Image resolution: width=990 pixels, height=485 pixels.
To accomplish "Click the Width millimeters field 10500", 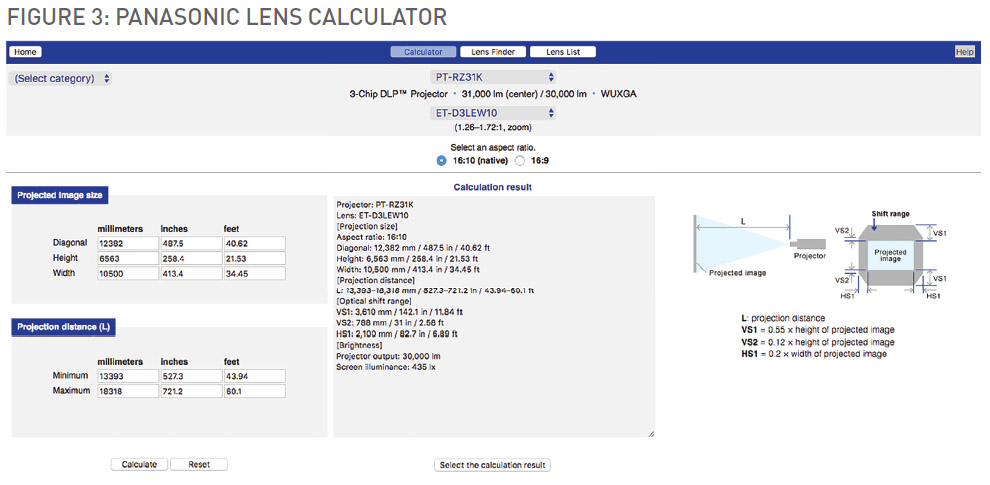I will [x=127, y=273].
